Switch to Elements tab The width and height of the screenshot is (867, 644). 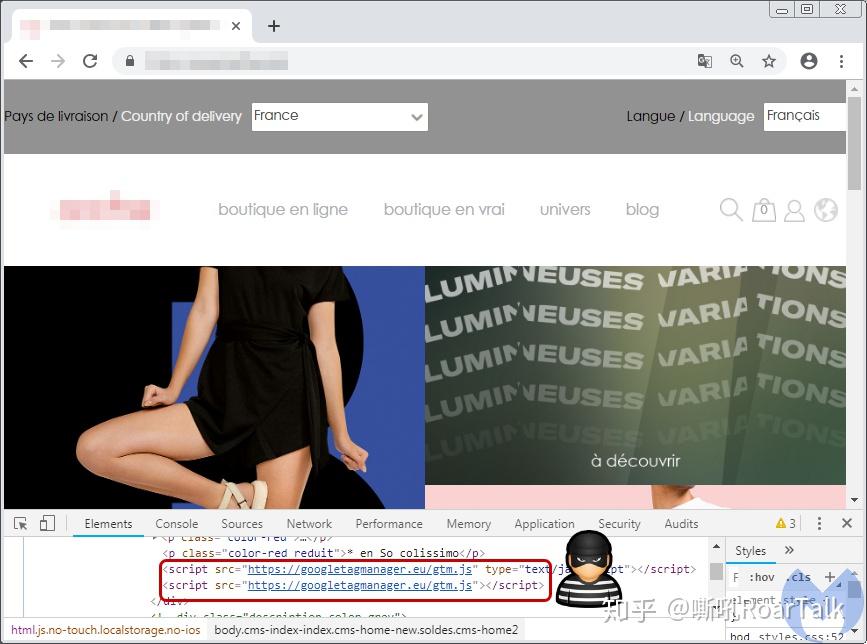click(x=108, y=523)
